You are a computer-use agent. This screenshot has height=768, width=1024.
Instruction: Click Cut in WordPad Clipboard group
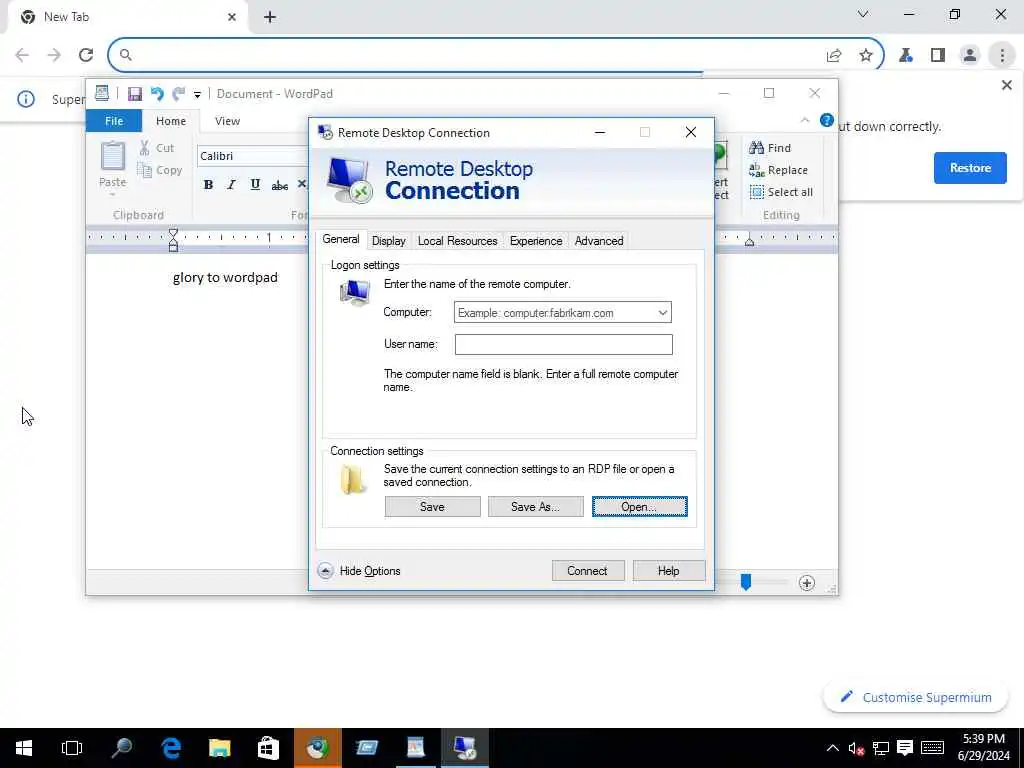click(x=156, y=148)
